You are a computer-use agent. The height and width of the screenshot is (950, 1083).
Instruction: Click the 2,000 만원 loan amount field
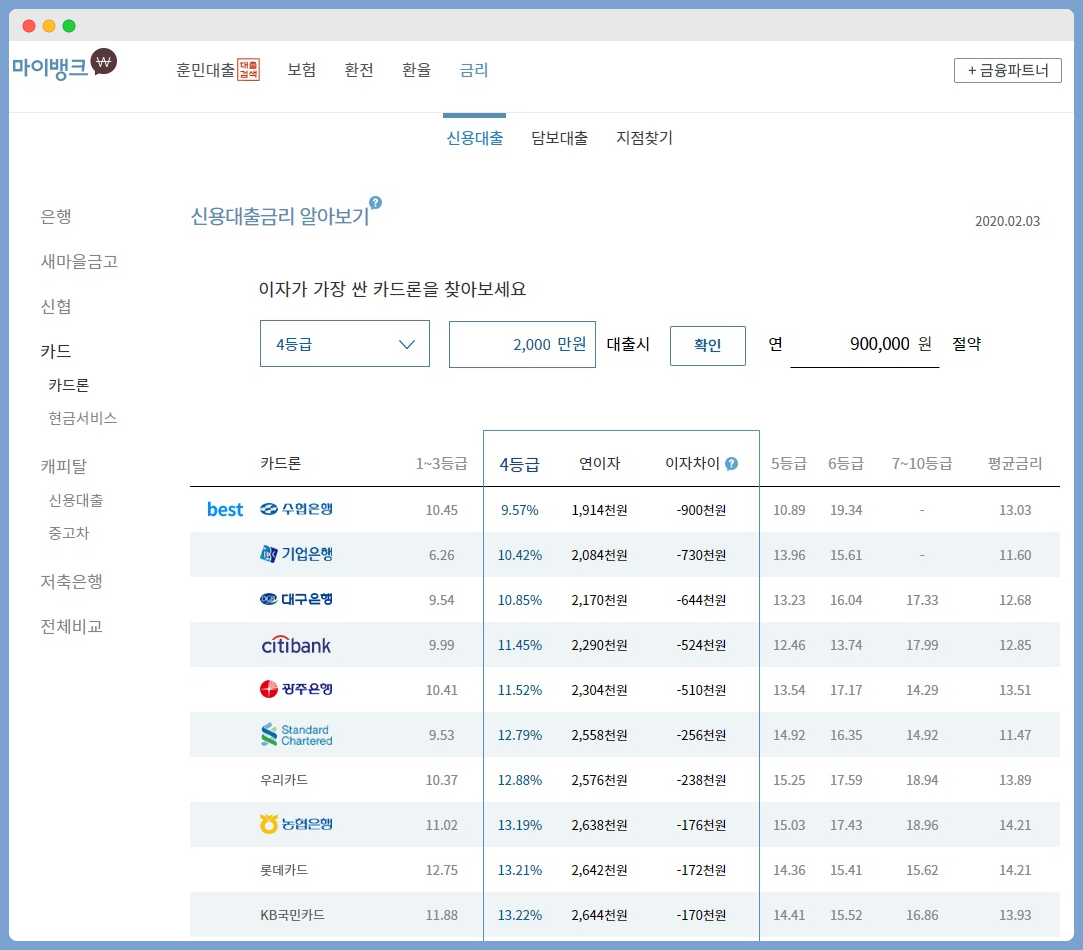pos(522,344)
